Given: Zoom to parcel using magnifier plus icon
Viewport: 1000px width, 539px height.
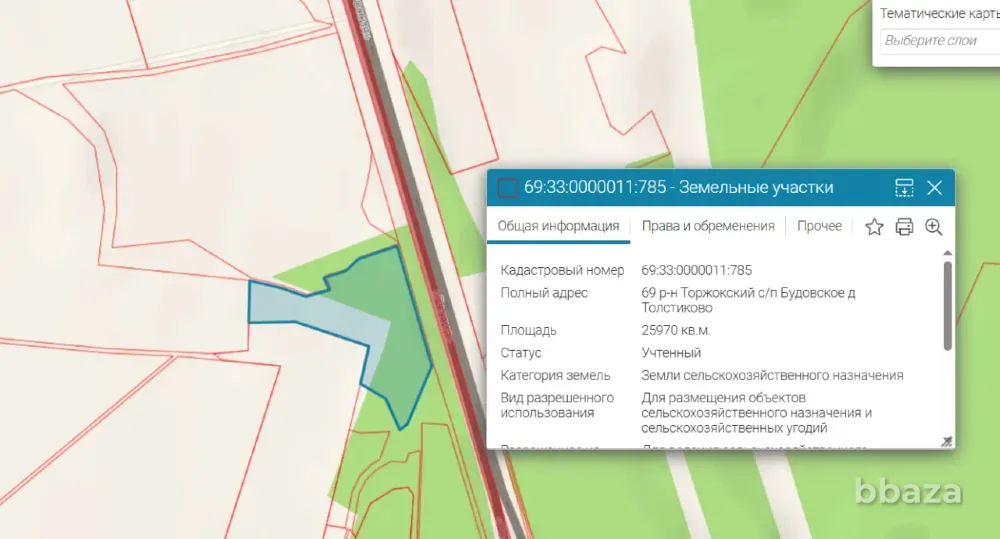Looking at the screenshot, I should tap(934, 226).
